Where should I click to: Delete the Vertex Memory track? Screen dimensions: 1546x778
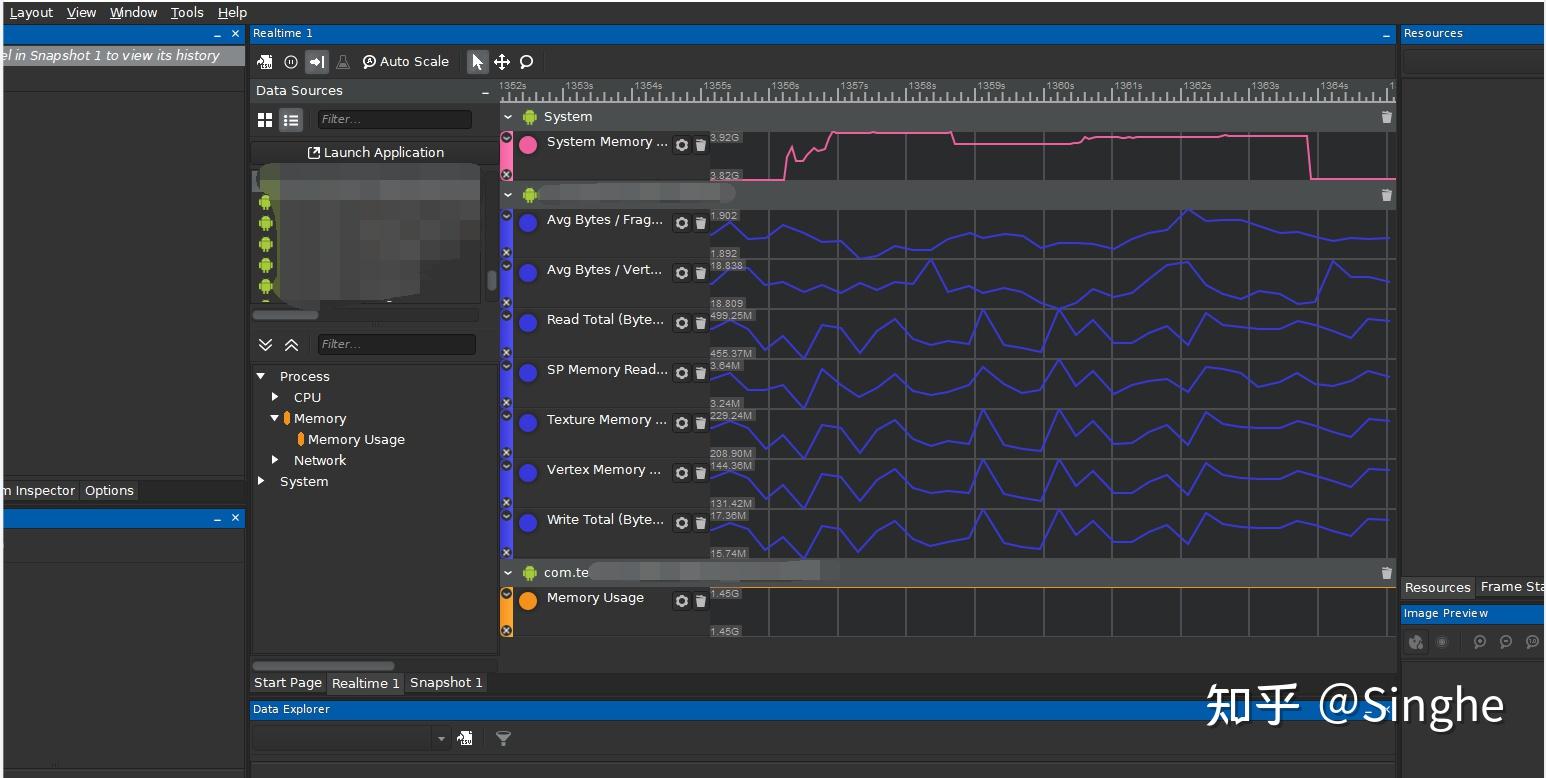pyautogui.click(x=701, y=473)
